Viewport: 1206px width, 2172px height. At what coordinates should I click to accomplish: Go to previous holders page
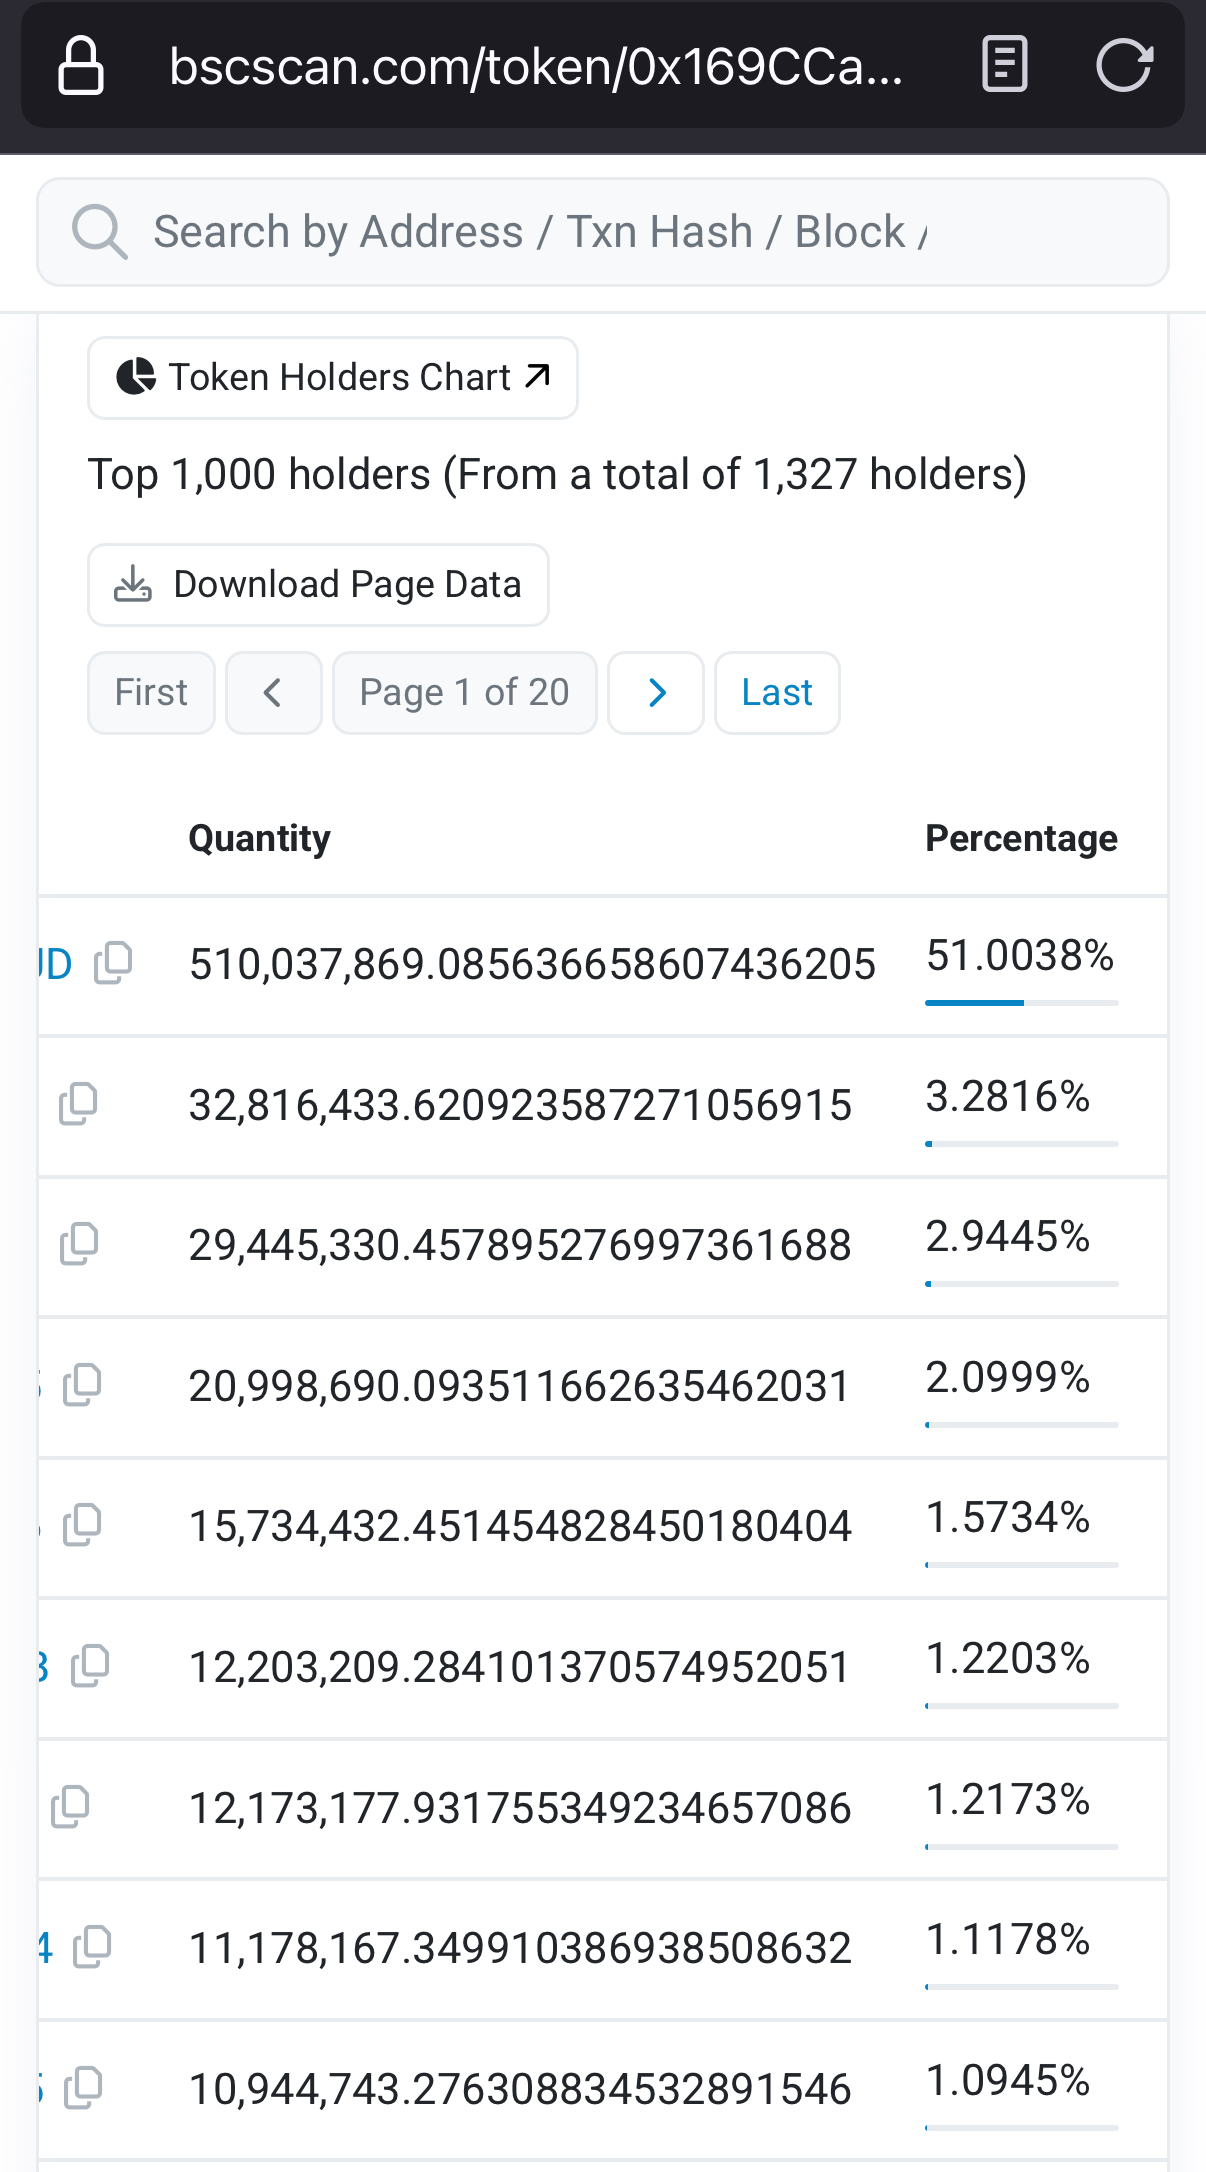click(x=273, y=693)
